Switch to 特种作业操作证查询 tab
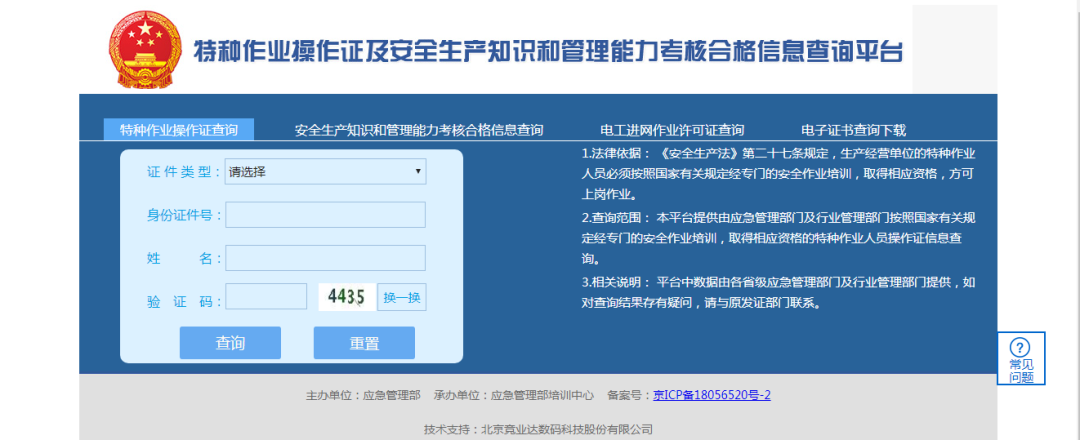Image resolution: width=1080 pixels, height=440 pixels. (179, 129)
